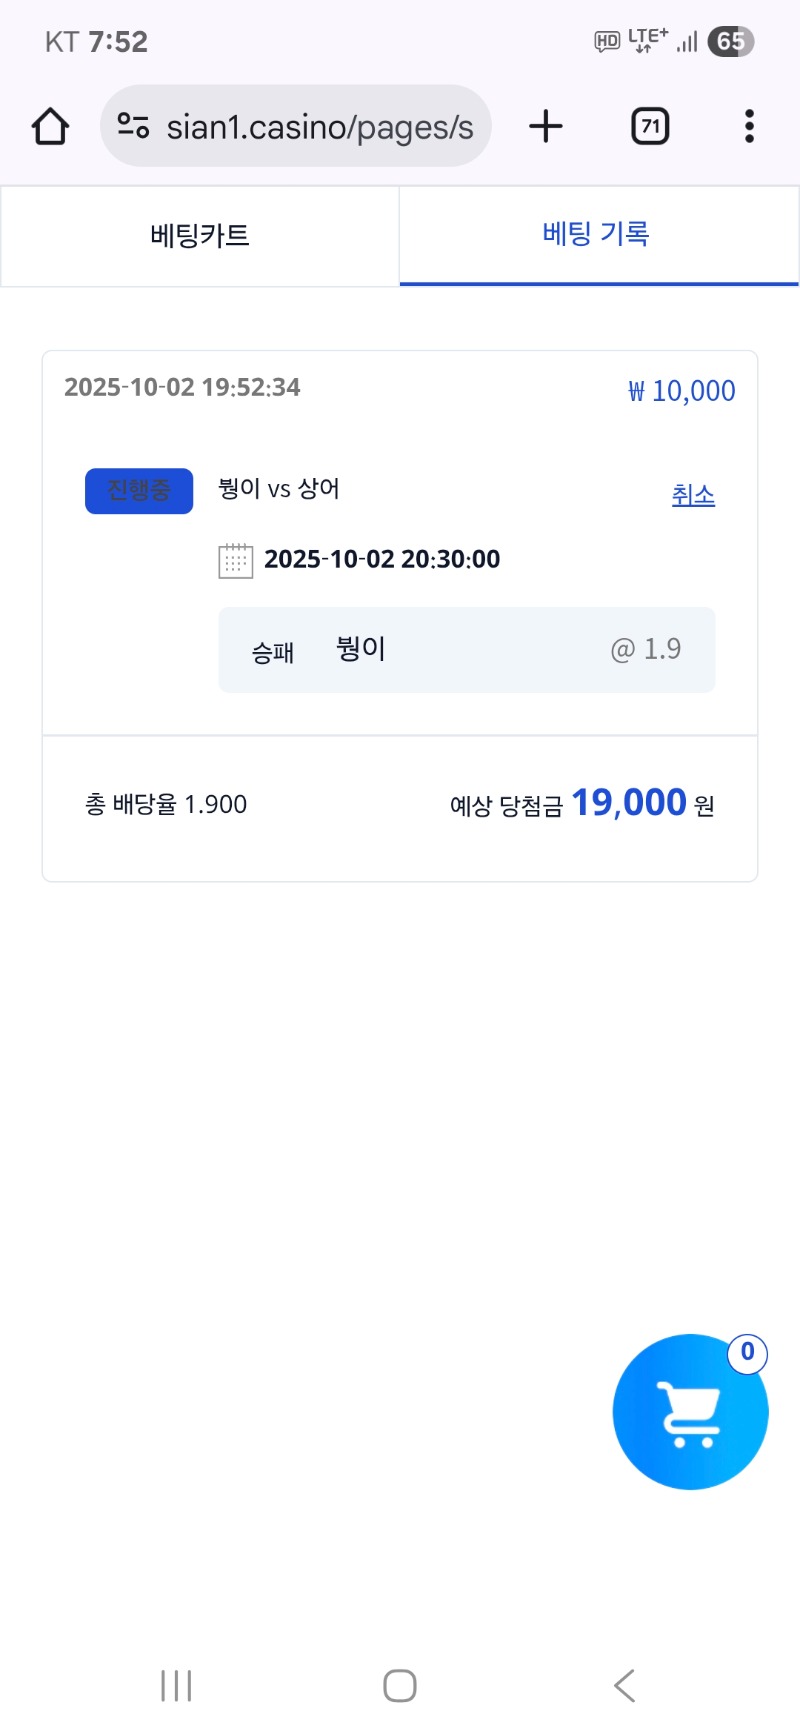Tap the floating shopping cart button

tap(690, 1412)
